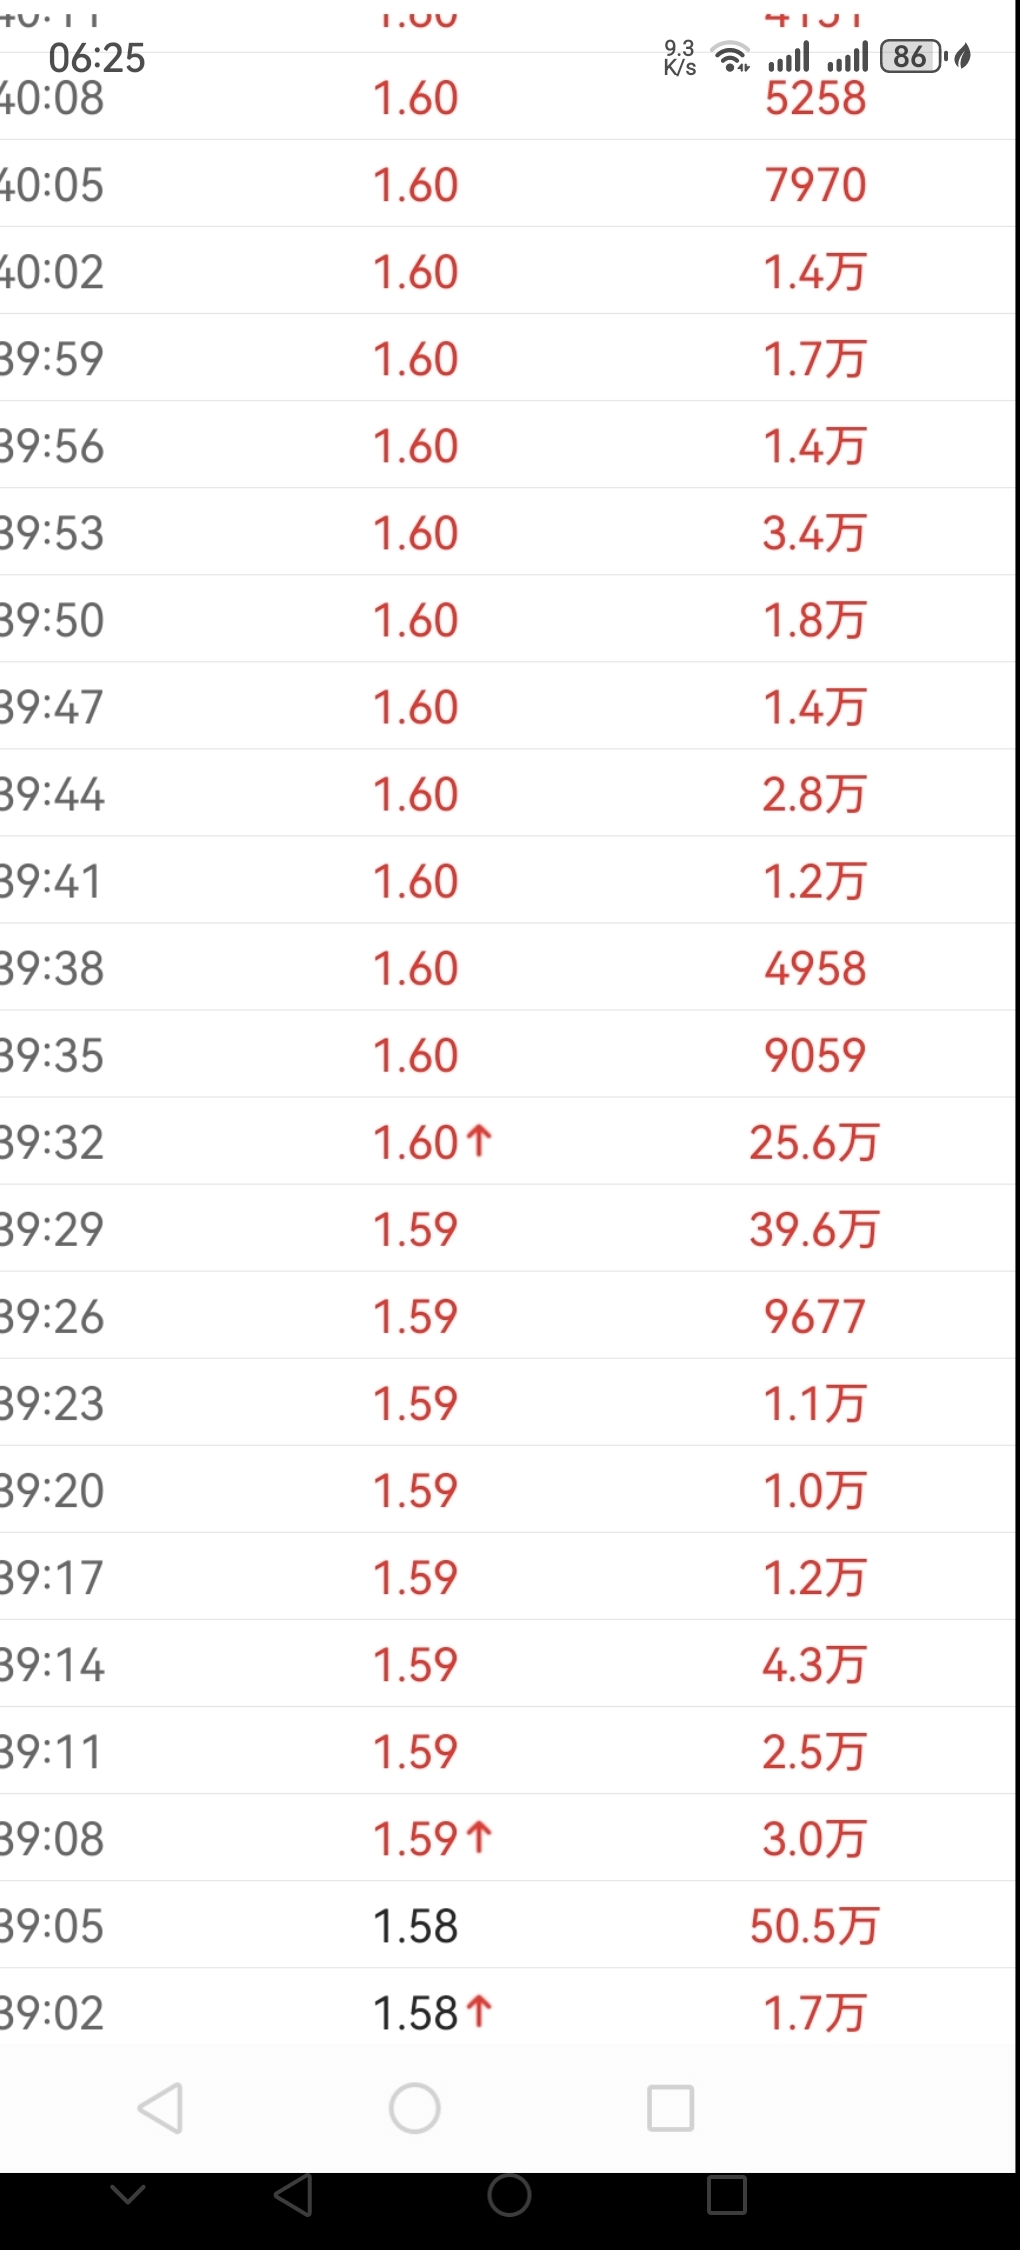
Task: Tap the Wi-Fi icon in status bar
Action: coord(731,58)
